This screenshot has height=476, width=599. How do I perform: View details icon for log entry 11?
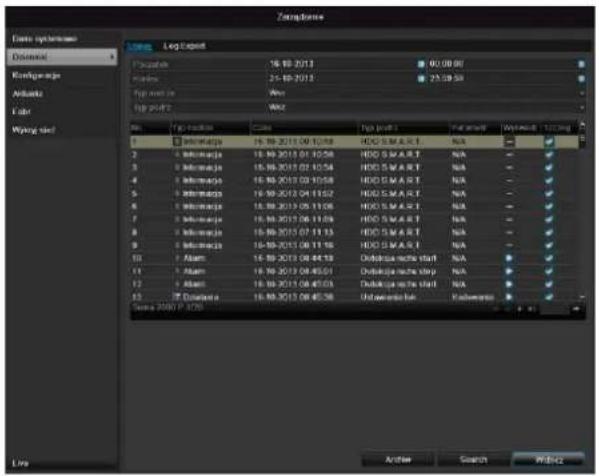549,271
